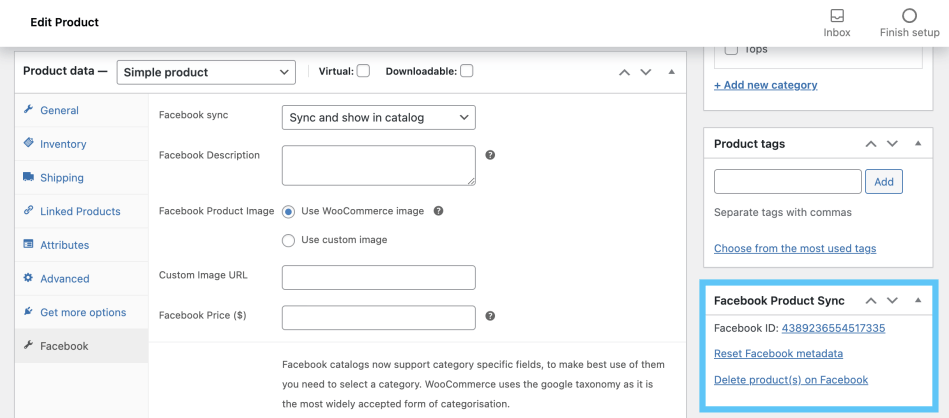Tick the Downloadable checkbox
Viewport: 949px width, 418px height.
click(x=467, y=71)
